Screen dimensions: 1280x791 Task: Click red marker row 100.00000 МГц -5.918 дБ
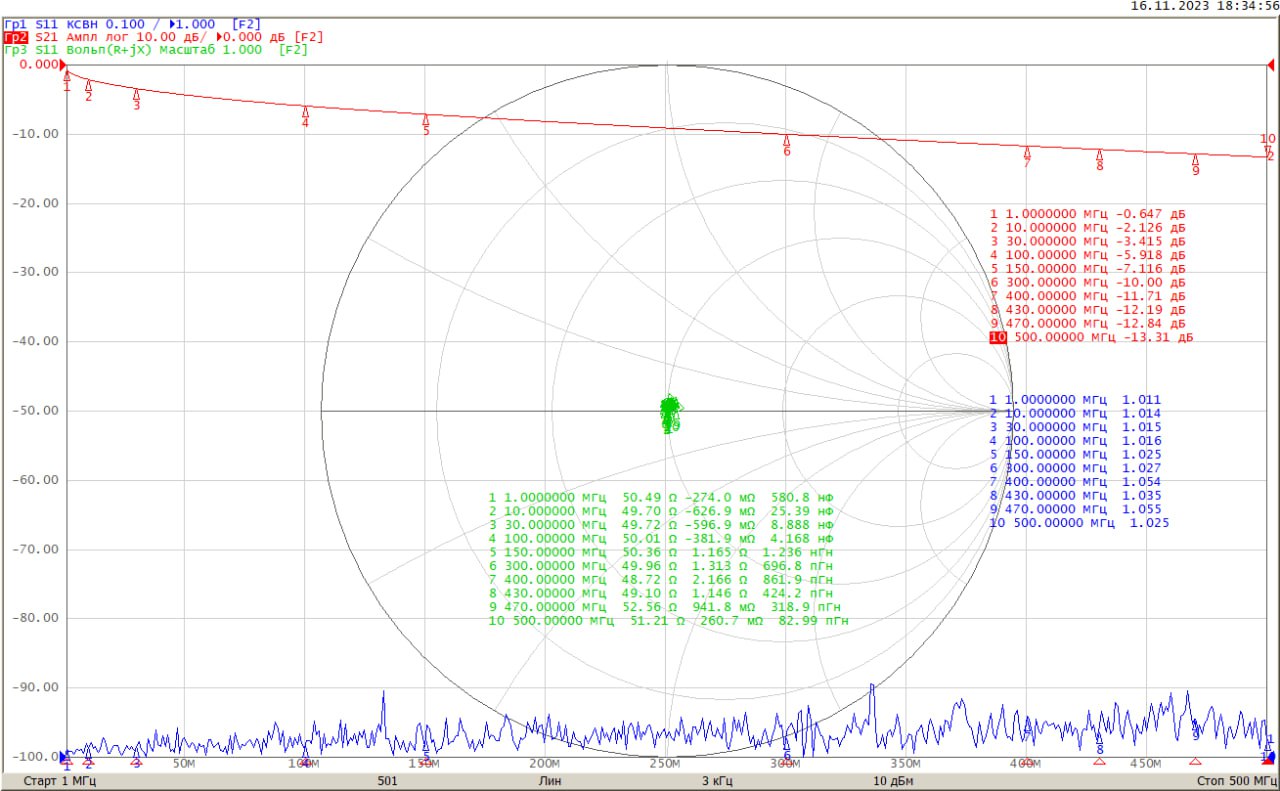pos(1088,256)
